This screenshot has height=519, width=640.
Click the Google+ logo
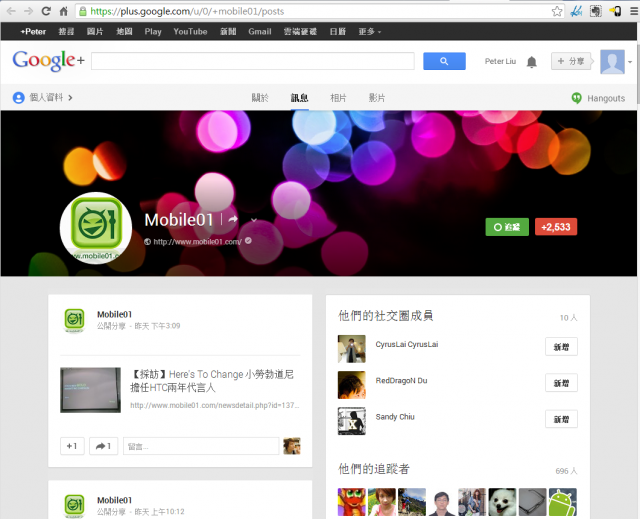pos(49,60)
